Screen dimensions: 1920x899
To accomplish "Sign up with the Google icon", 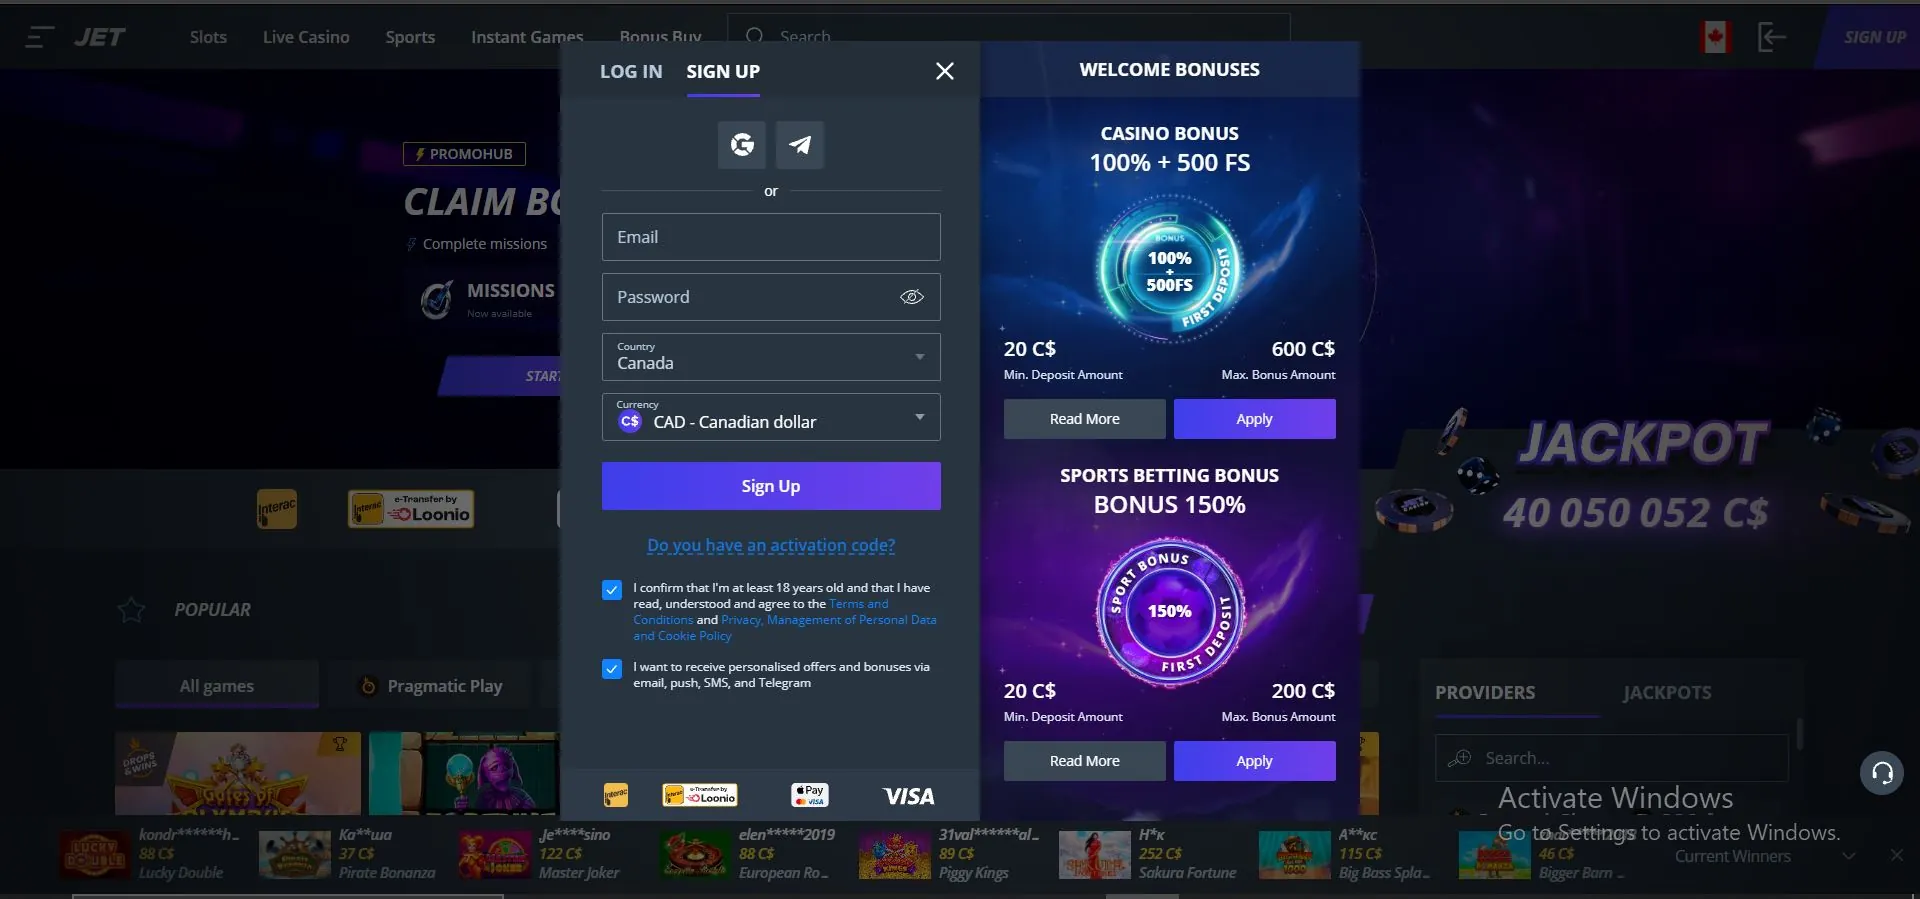I will (742, 145).
